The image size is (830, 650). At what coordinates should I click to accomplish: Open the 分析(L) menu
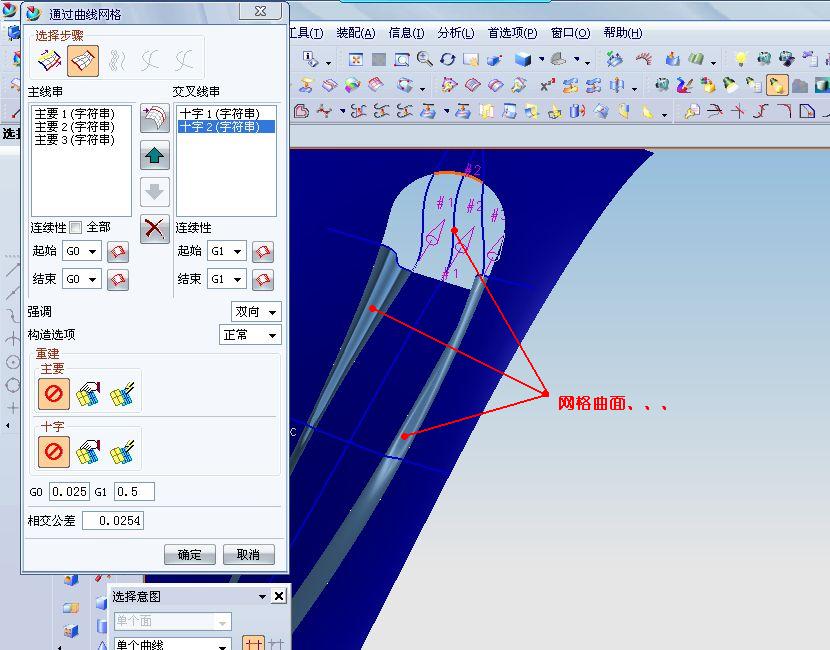coord(456,33)
